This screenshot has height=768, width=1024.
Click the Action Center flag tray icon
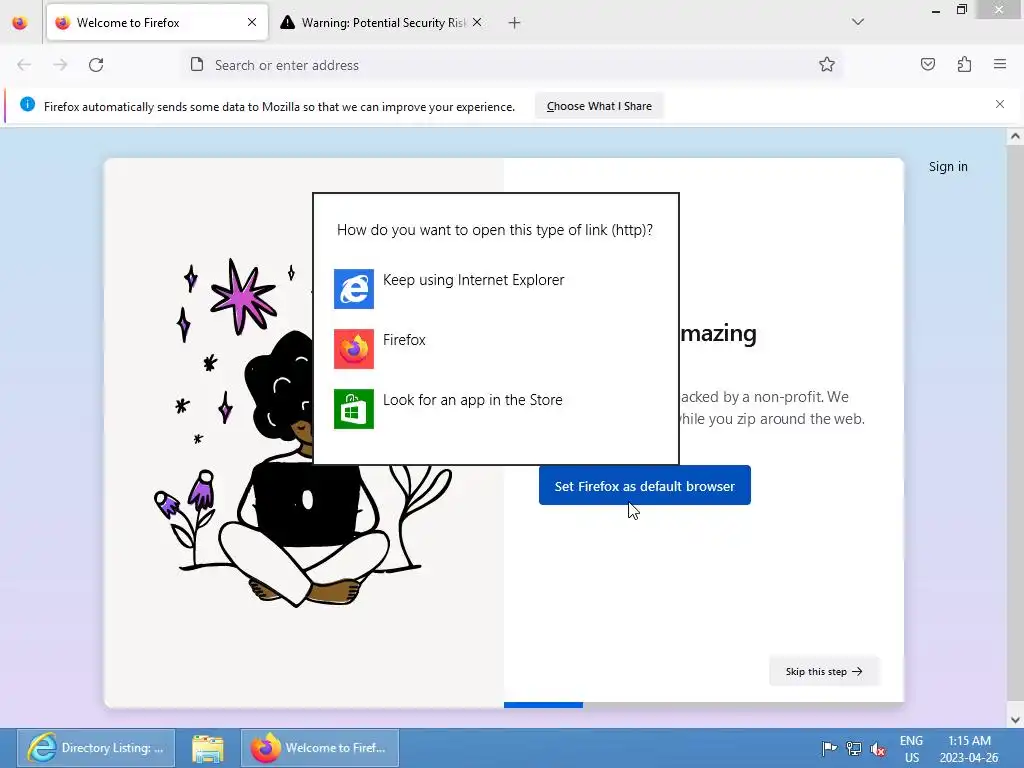[x=829, y=748]
